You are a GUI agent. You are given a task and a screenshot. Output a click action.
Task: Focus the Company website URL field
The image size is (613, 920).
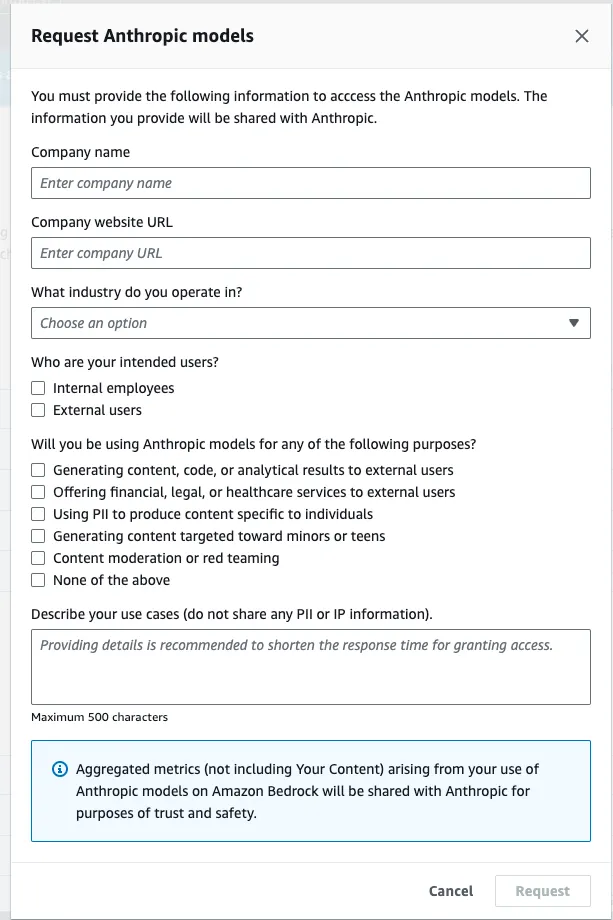310,253
